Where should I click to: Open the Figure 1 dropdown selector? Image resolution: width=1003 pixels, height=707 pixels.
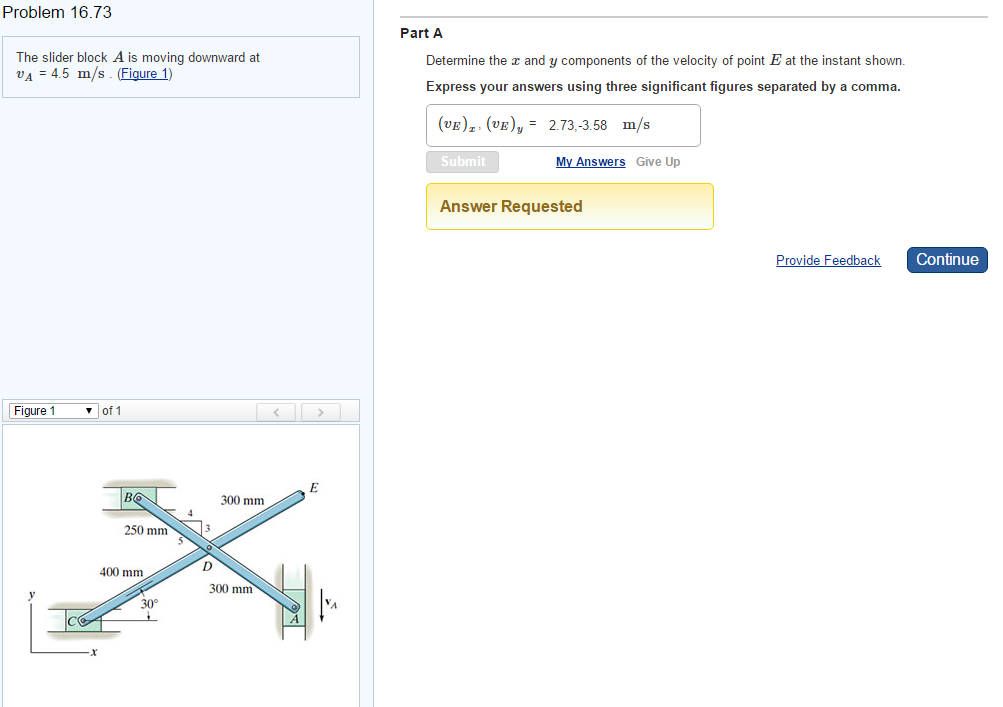53,410
